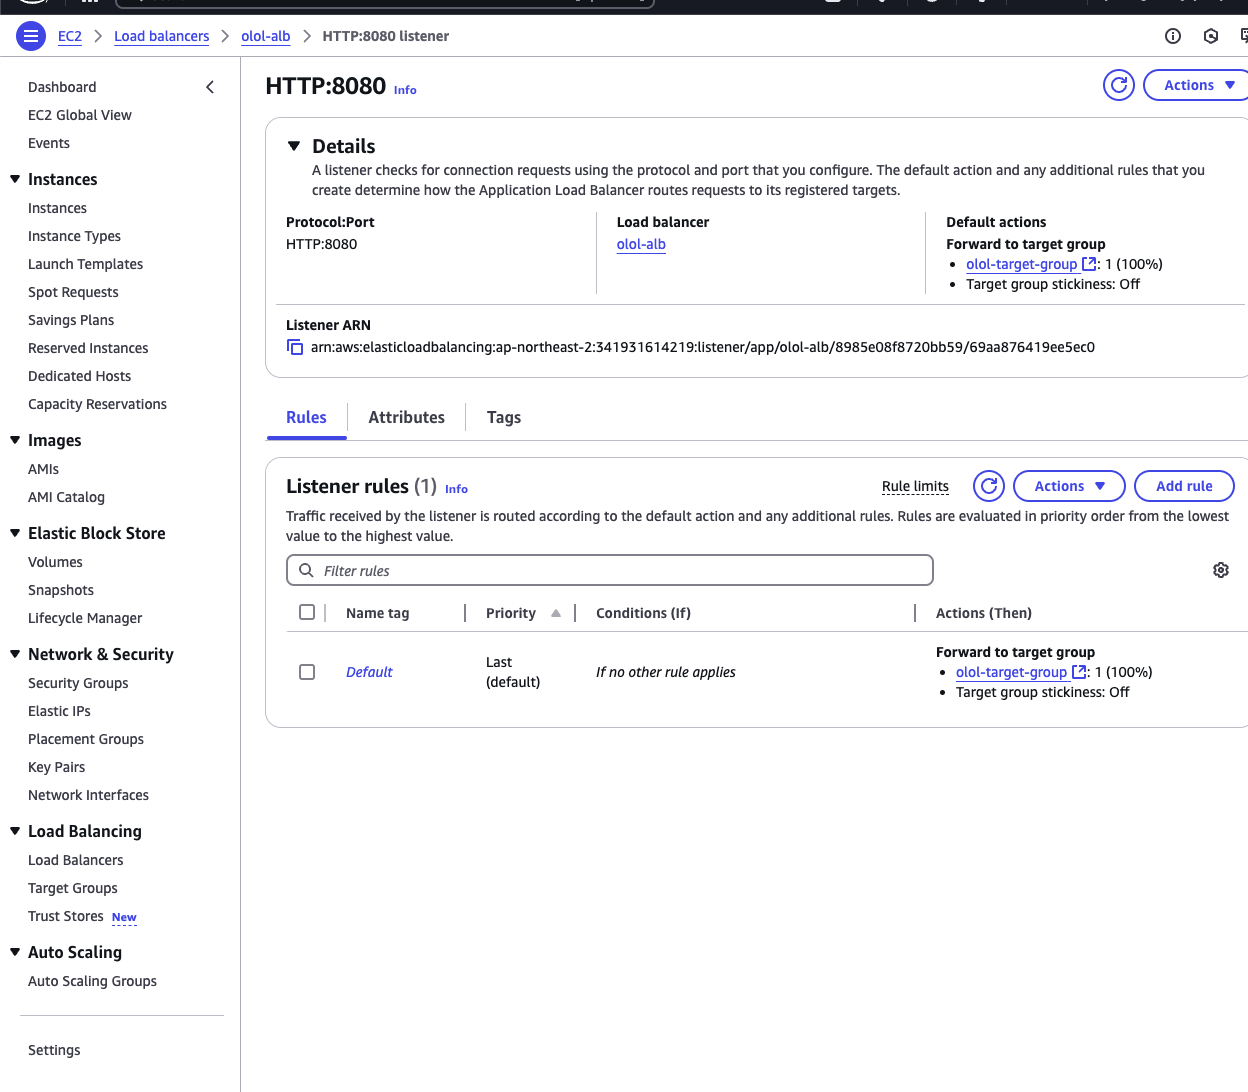Open Savings Plans in sidebar
Viewport: 1248px width, 1092px height.
(71, 320)
